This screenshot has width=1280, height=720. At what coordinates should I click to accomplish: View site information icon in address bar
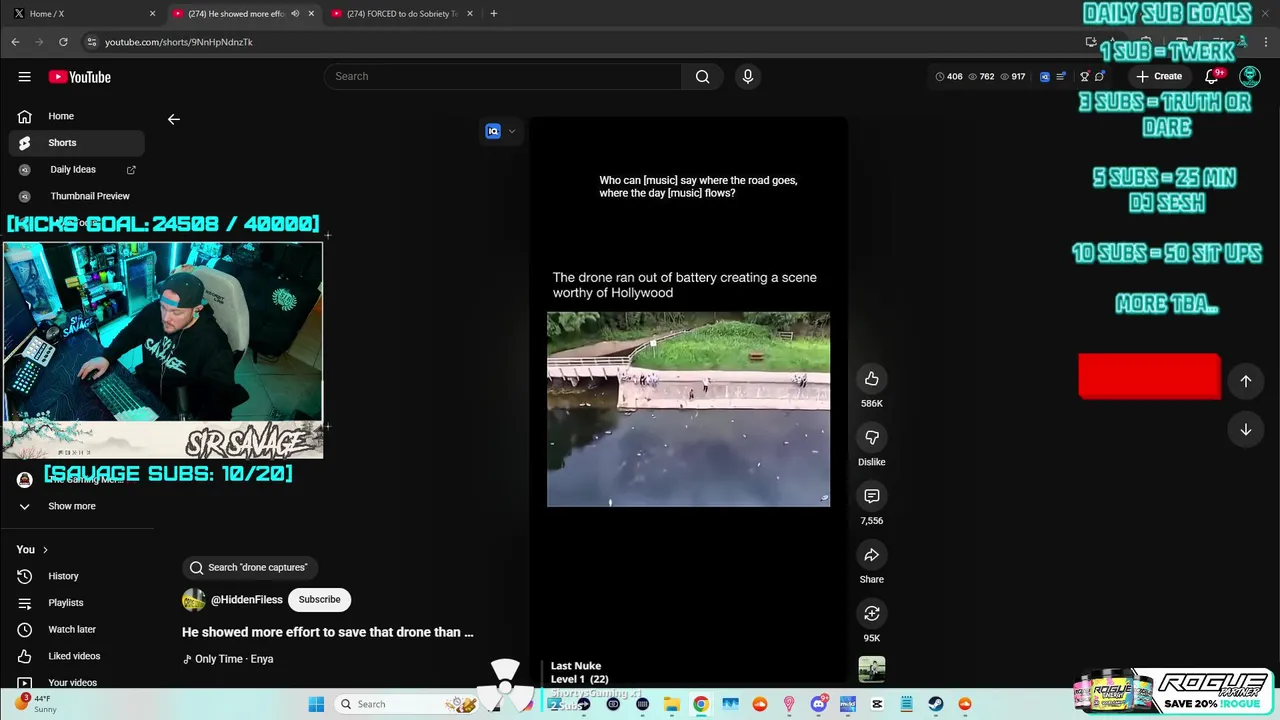(x=92, y=42)
